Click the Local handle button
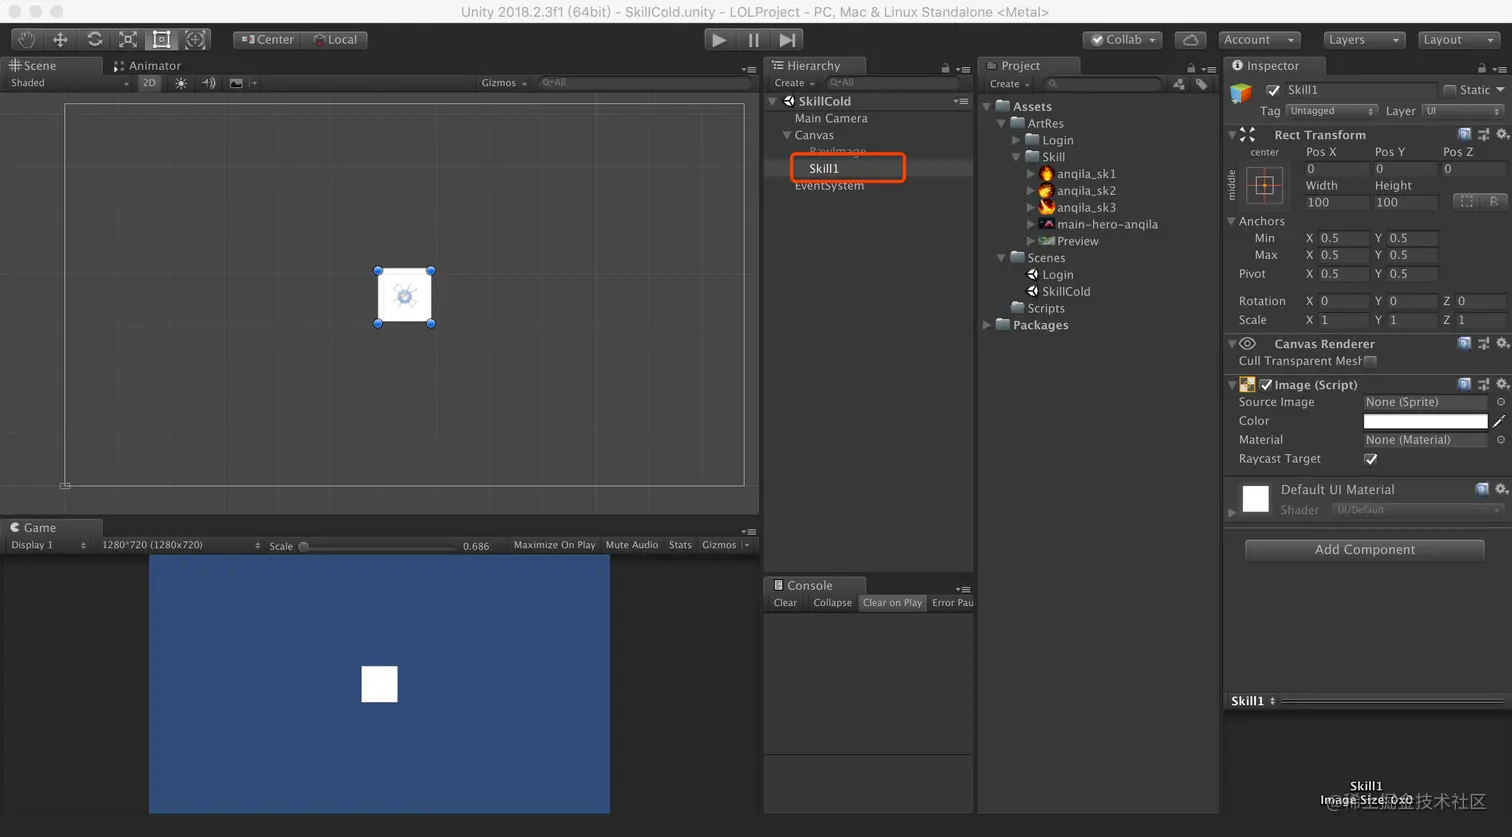The image size is (1512, 837). click(x=335, y=40)
